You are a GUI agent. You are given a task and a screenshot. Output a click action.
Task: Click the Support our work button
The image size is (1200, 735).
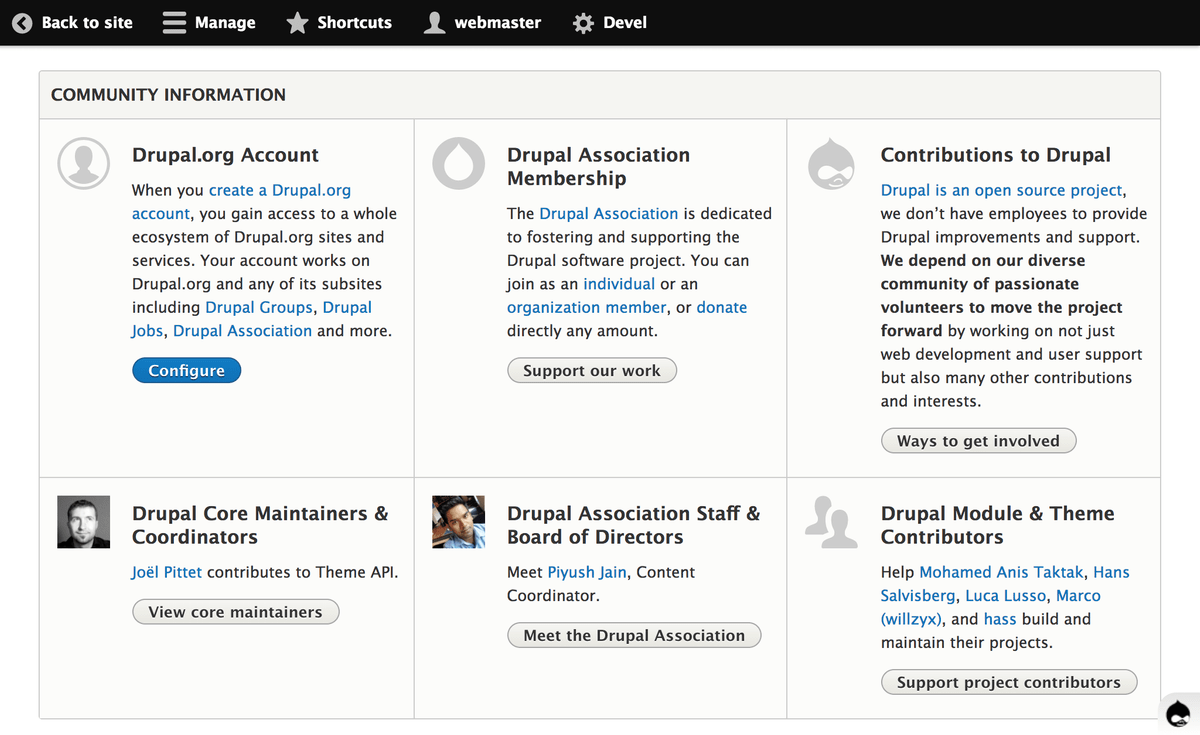click(x=592, y=370)
